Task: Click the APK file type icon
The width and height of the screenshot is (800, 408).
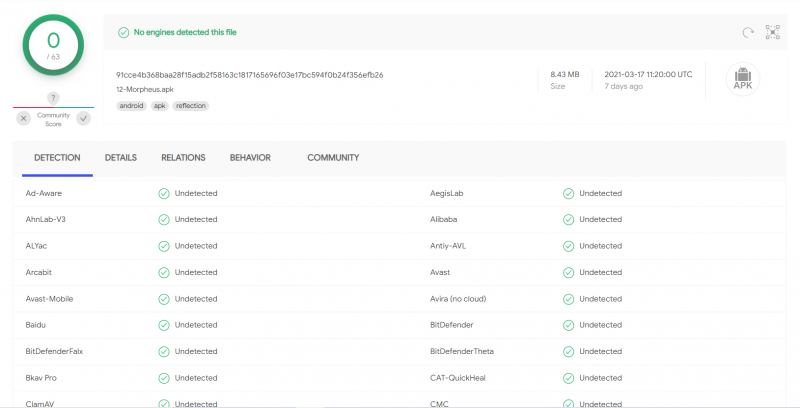Action: click(742, 80)
